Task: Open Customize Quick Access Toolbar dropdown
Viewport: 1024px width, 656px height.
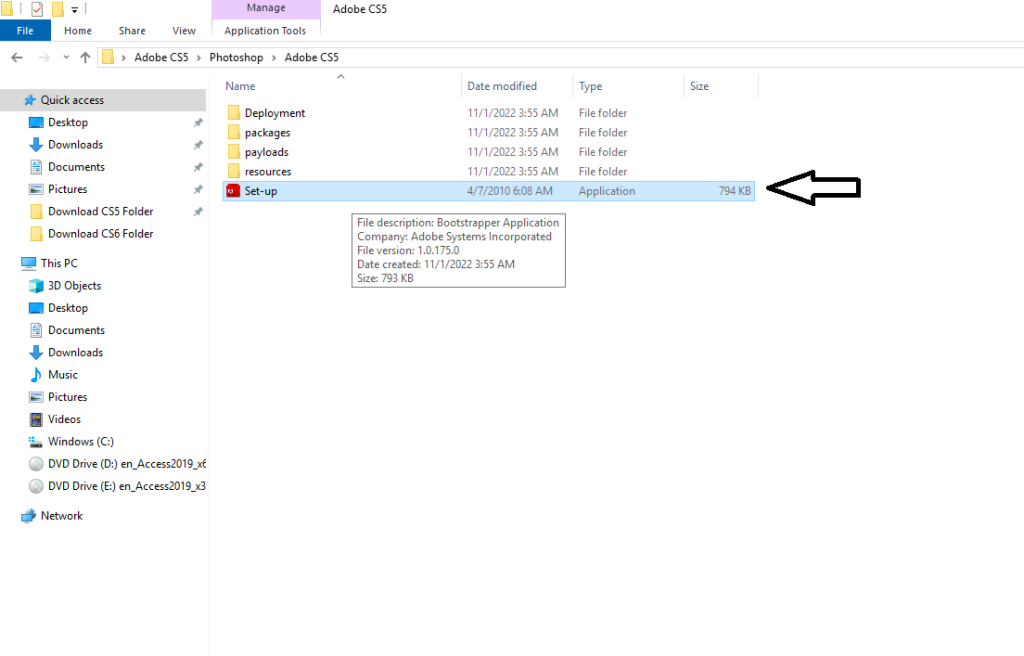Action: pyautogui.click(x=74, y=10)
